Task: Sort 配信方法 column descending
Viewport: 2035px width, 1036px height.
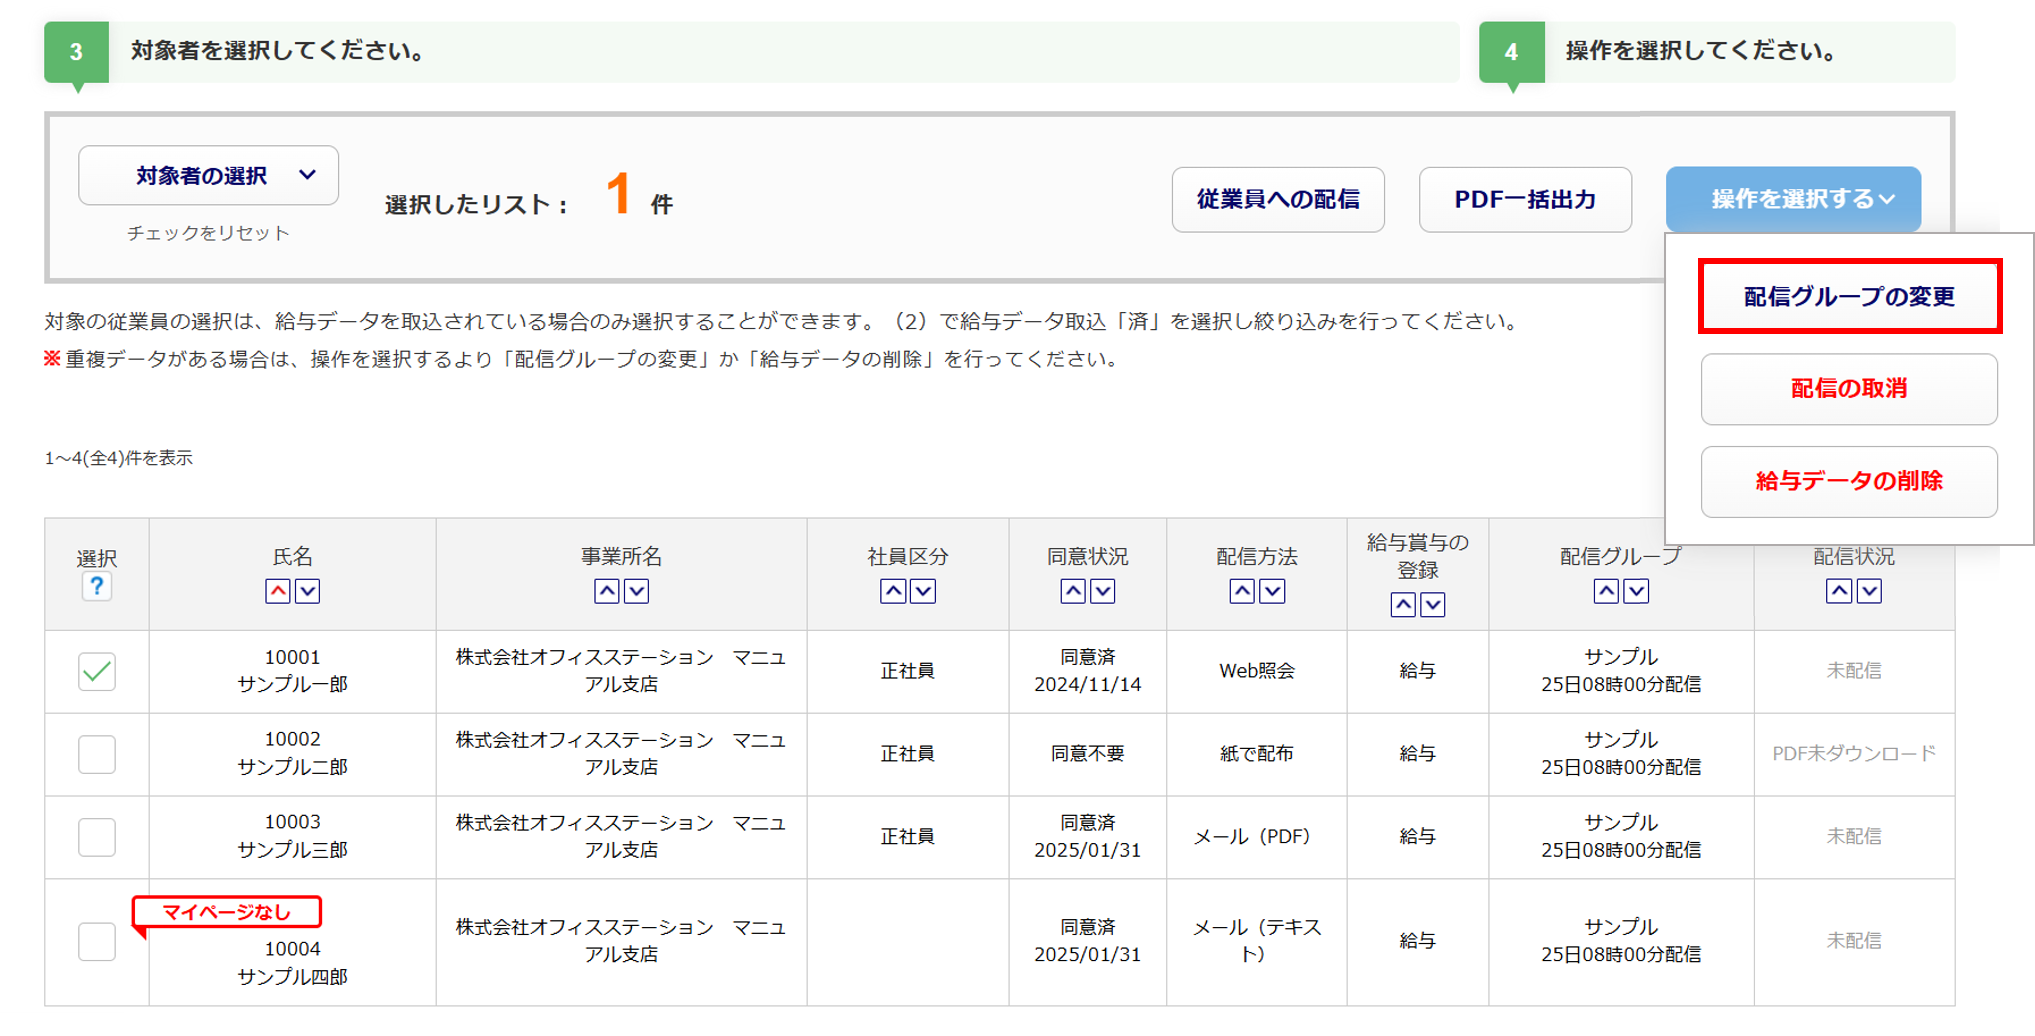Action: point(1272,591)
